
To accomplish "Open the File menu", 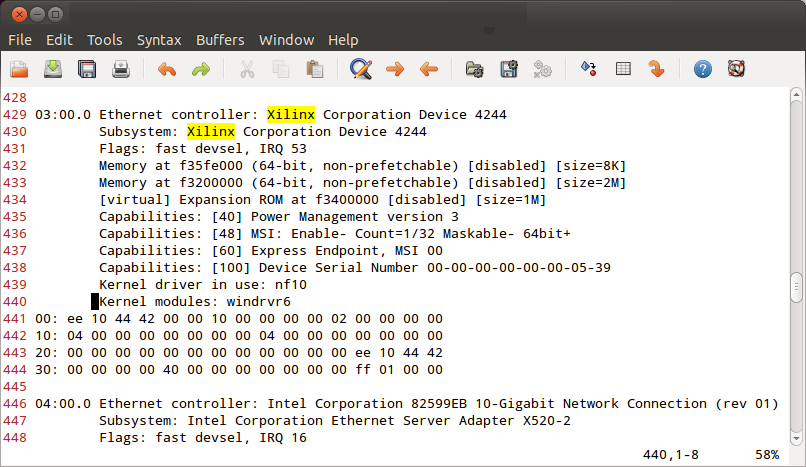I will point(20,40).
